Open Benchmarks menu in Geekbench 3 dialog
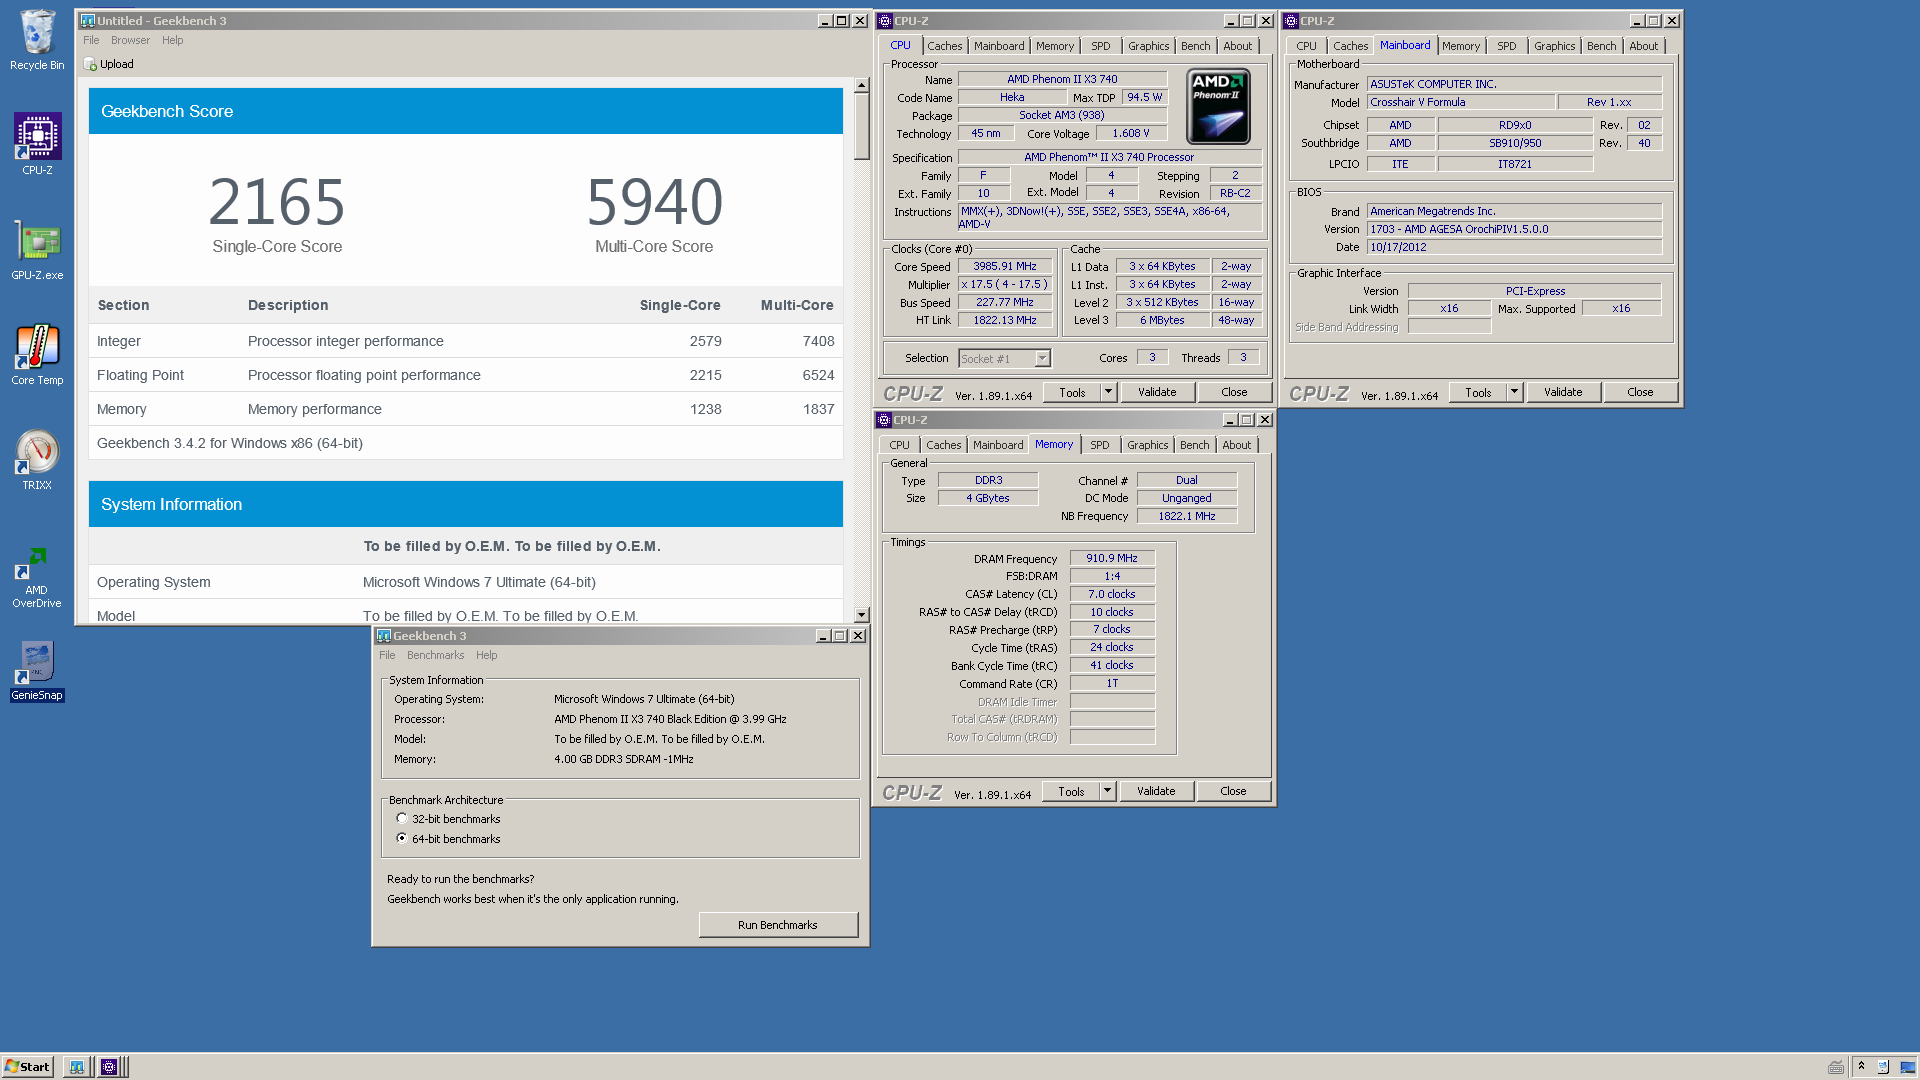Viewport: 1920px width, 1080px height. click(435, 656)
